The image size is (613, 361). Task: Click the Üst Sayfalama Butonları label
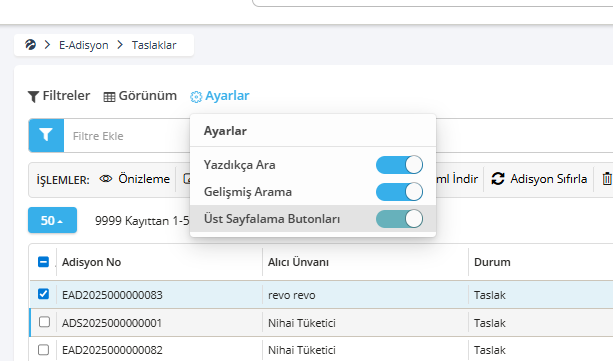pyautogui.click(x=272, y=219)
